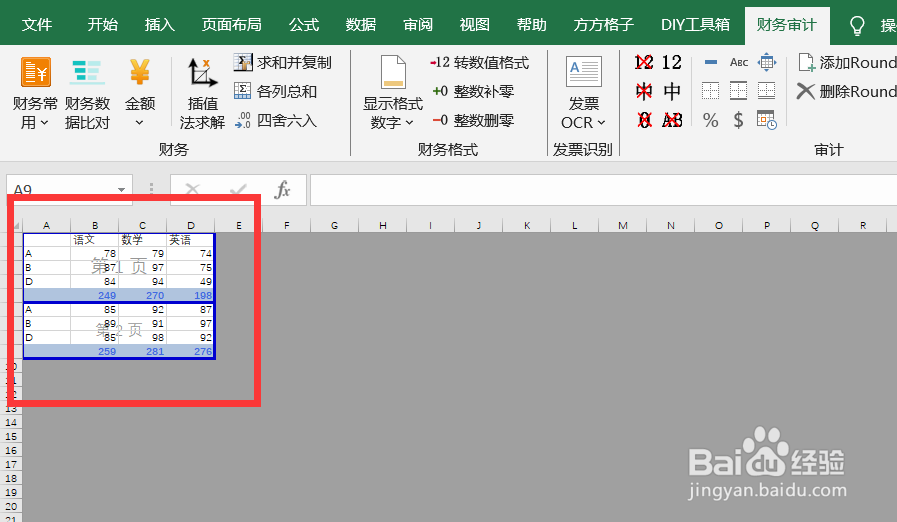Switch to 方方格子 tab
897x522 pixels.
point(604,25)
